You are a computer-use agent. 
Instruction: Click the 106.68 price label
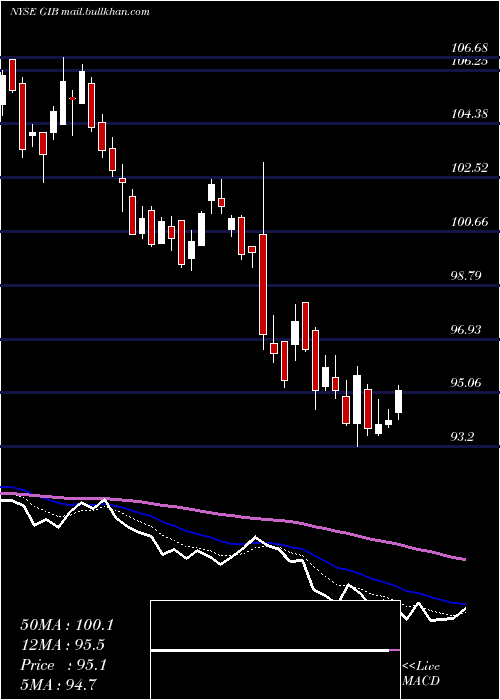click(469, 47)
